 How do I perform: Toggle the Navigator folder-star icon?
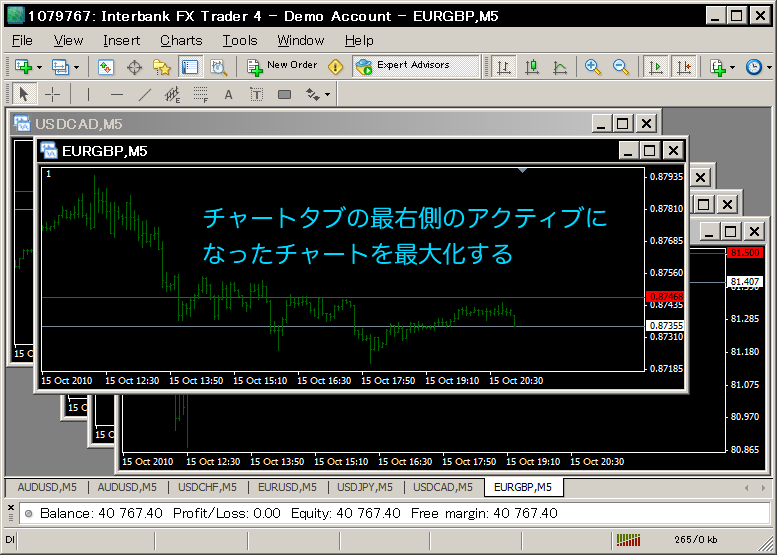coord(162,67)
